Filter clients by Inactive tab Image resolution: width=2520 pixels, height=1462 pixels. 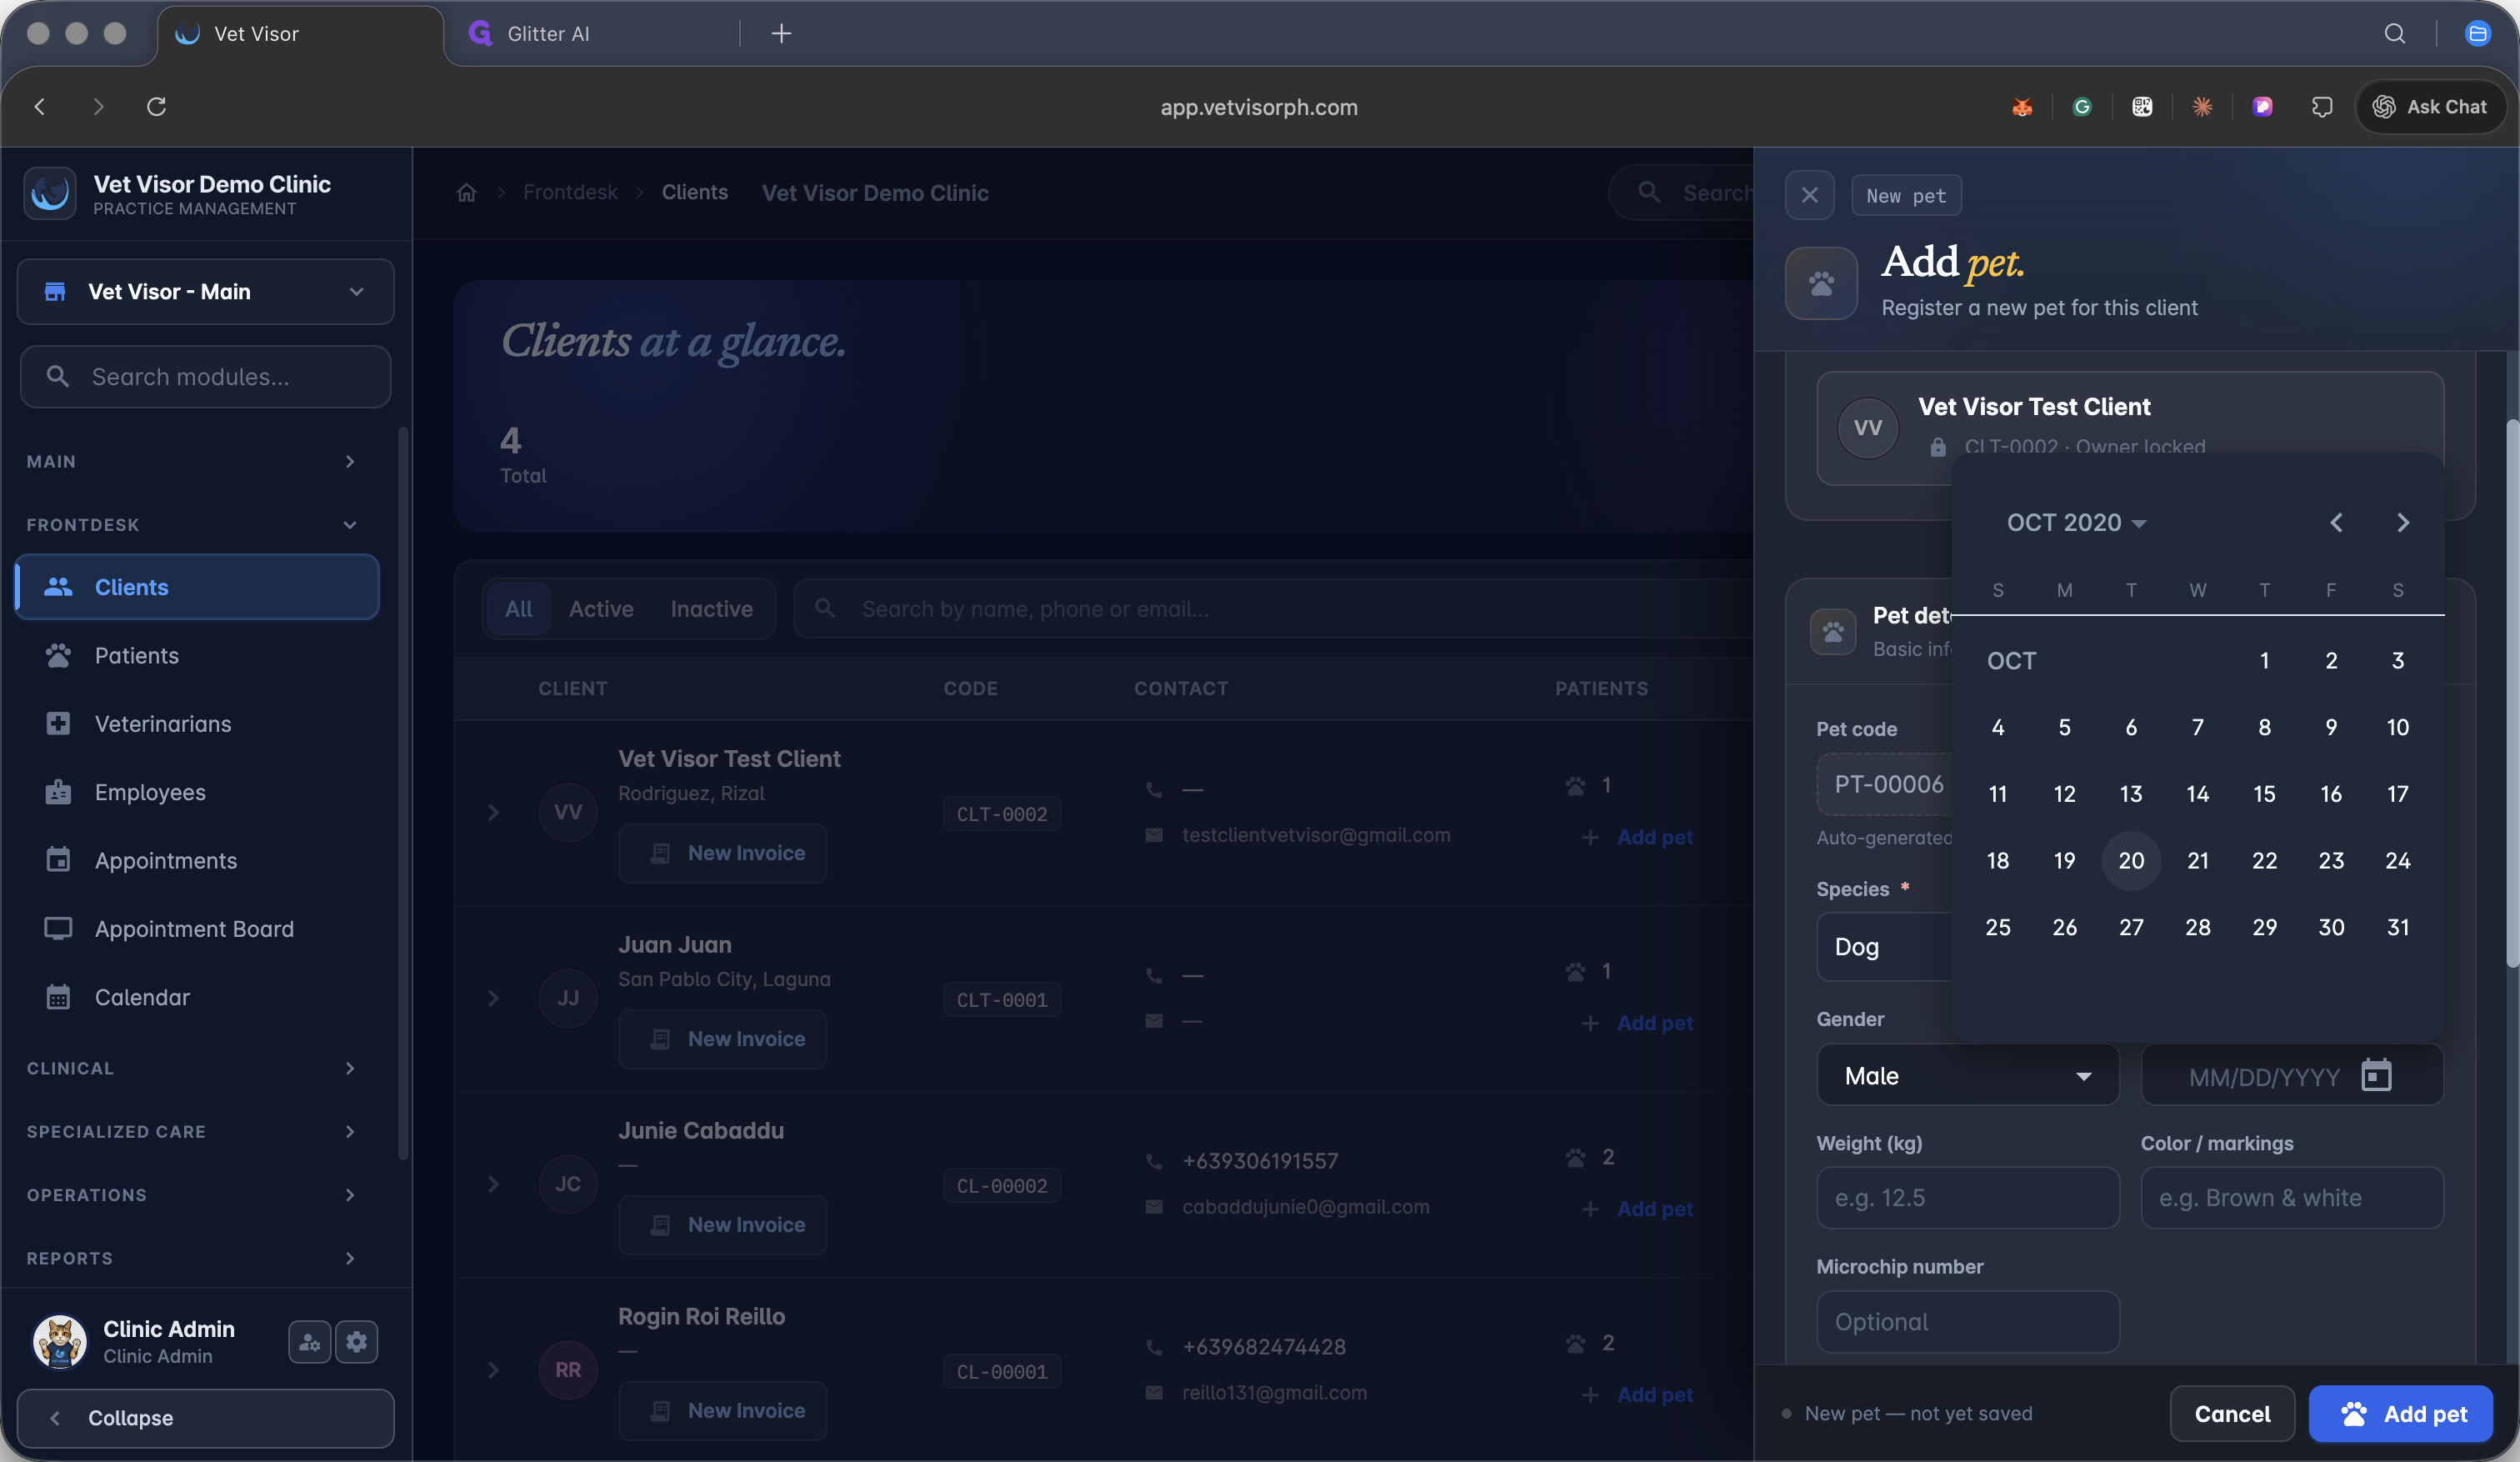click(712, 609)
